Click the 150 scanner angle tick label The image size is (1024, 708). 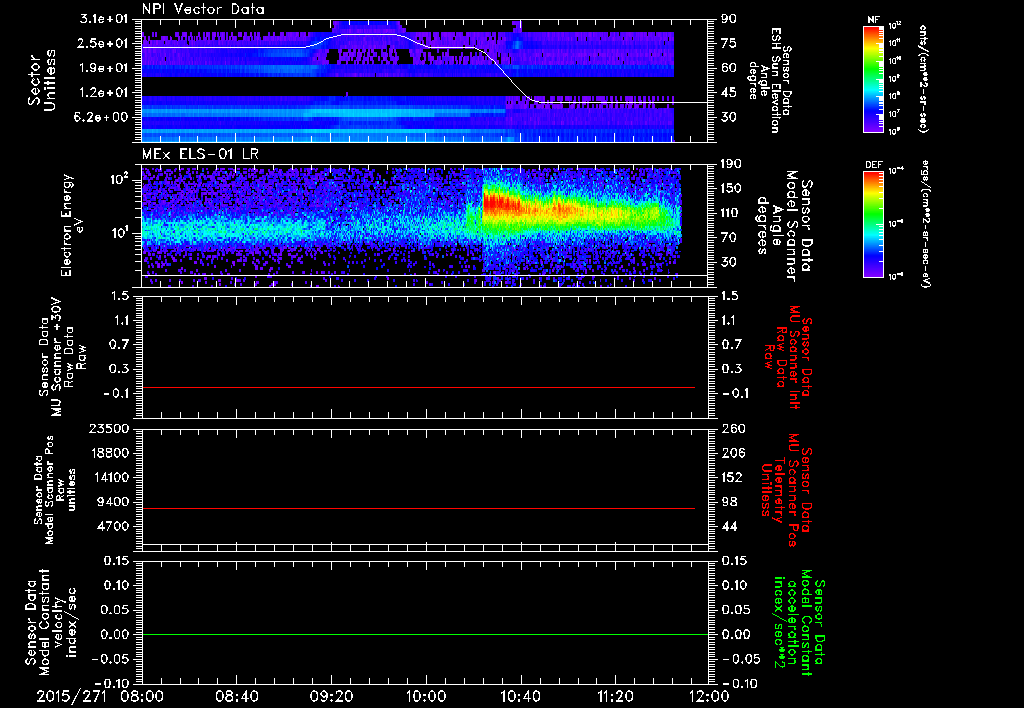pos(733,189)
